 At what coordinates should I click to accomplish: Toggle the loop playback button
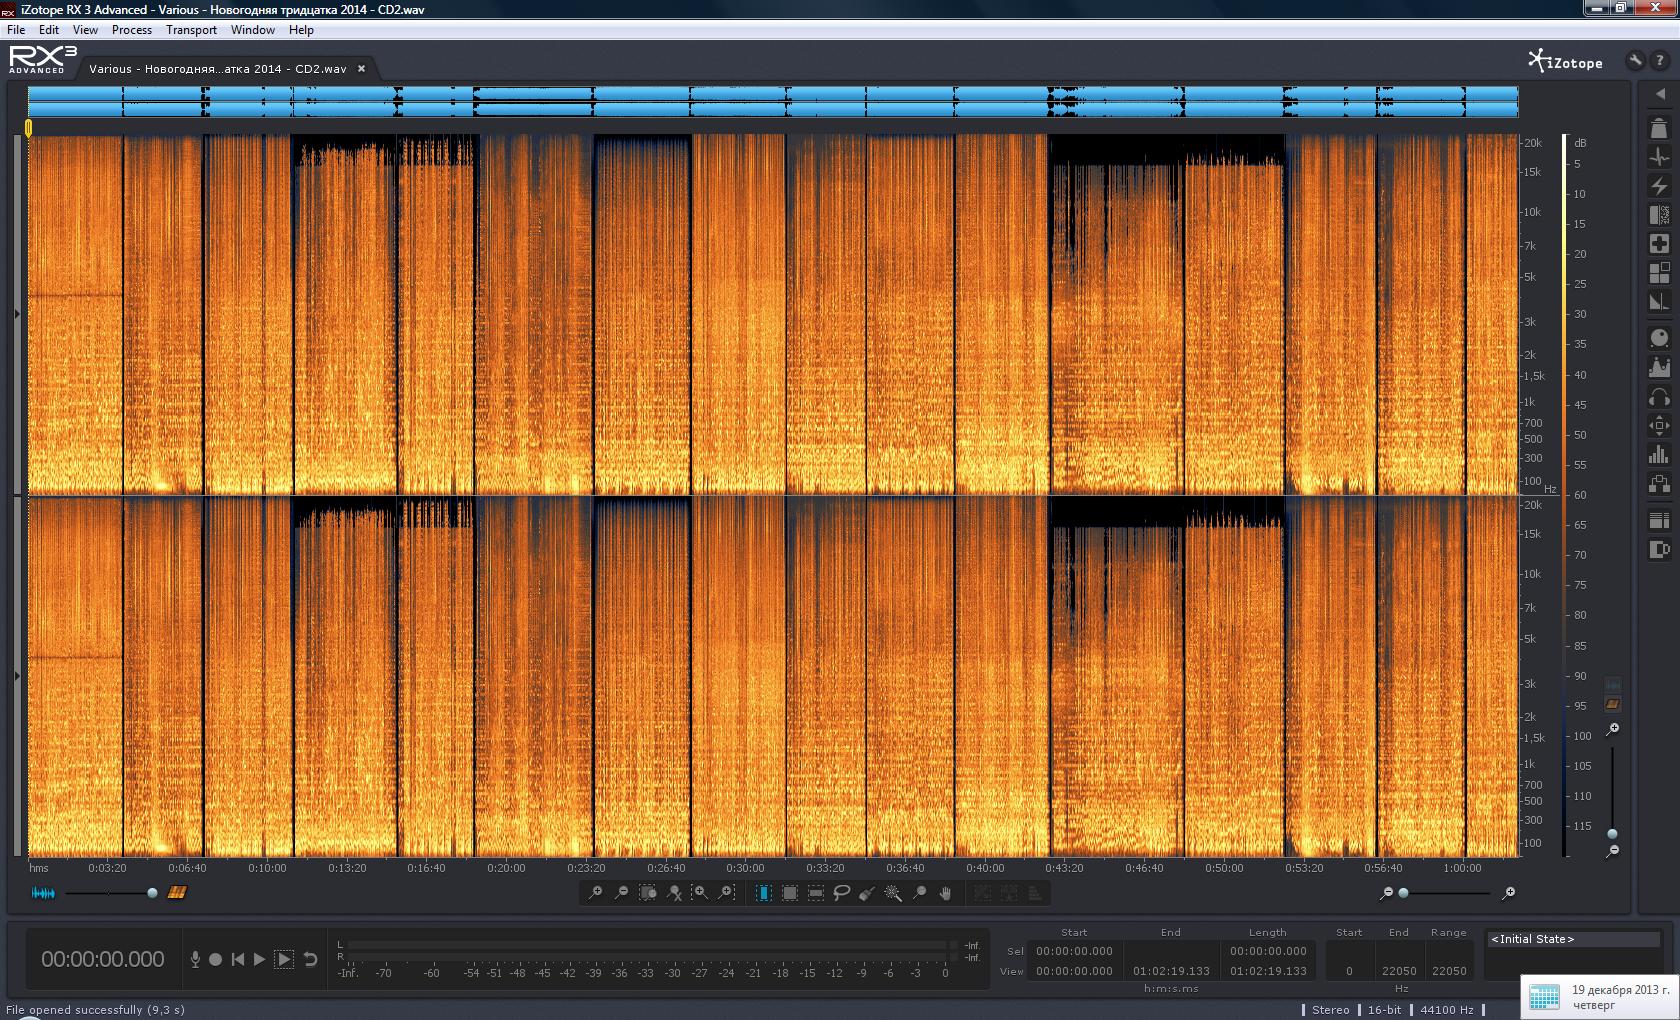pyautogui.click(x=310, y=959)
